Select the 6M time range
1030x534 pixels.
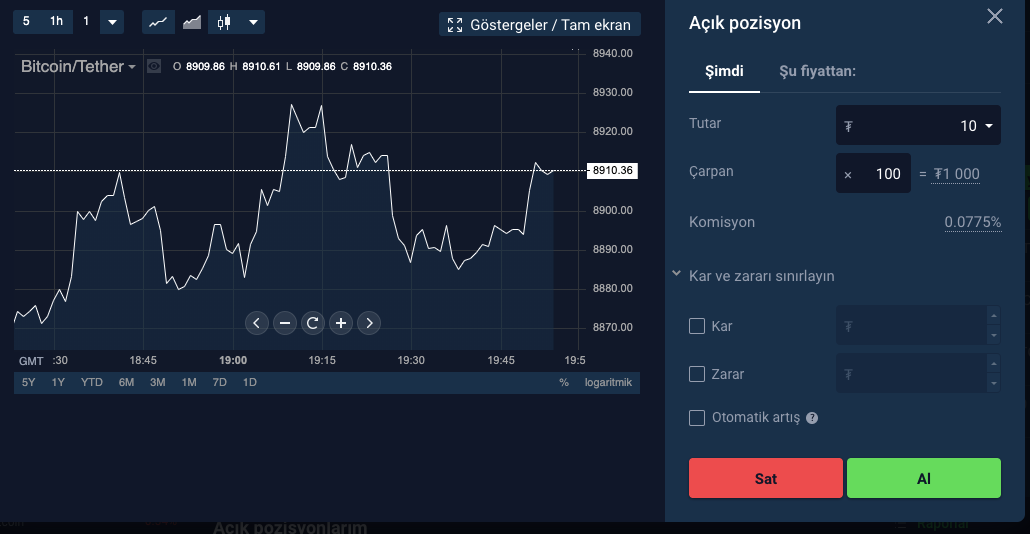(x=126, y=382)
